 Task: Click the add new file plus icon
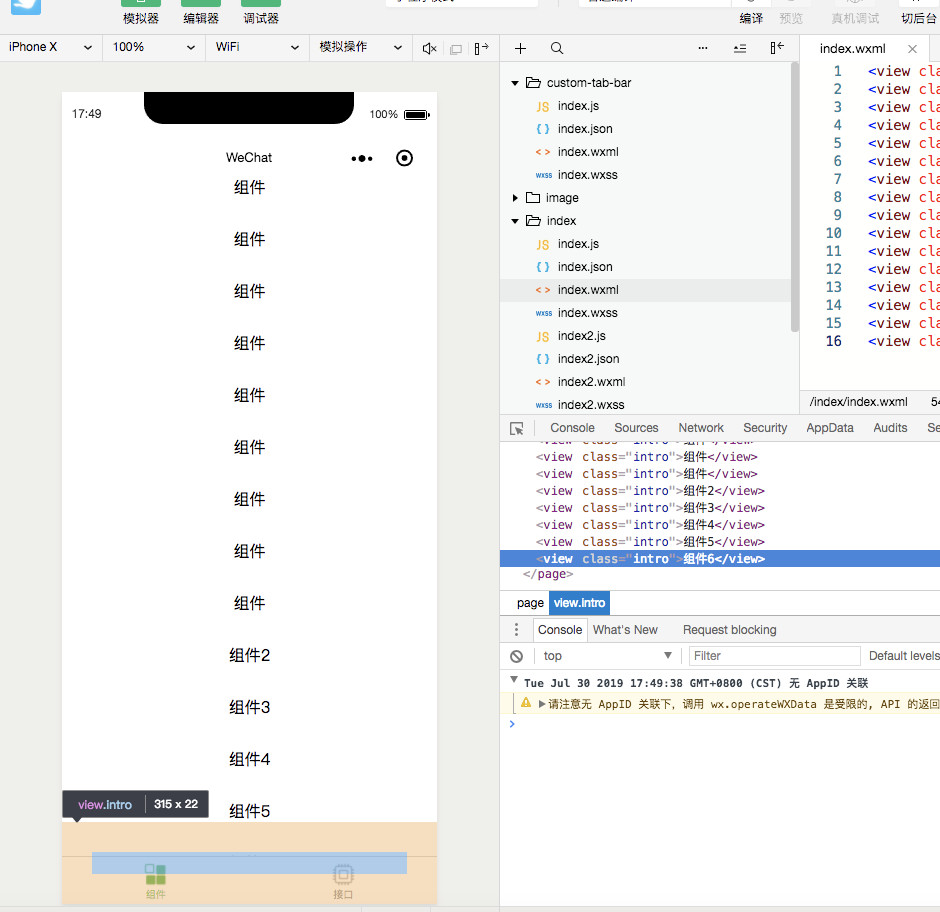[x=520, y=48]
